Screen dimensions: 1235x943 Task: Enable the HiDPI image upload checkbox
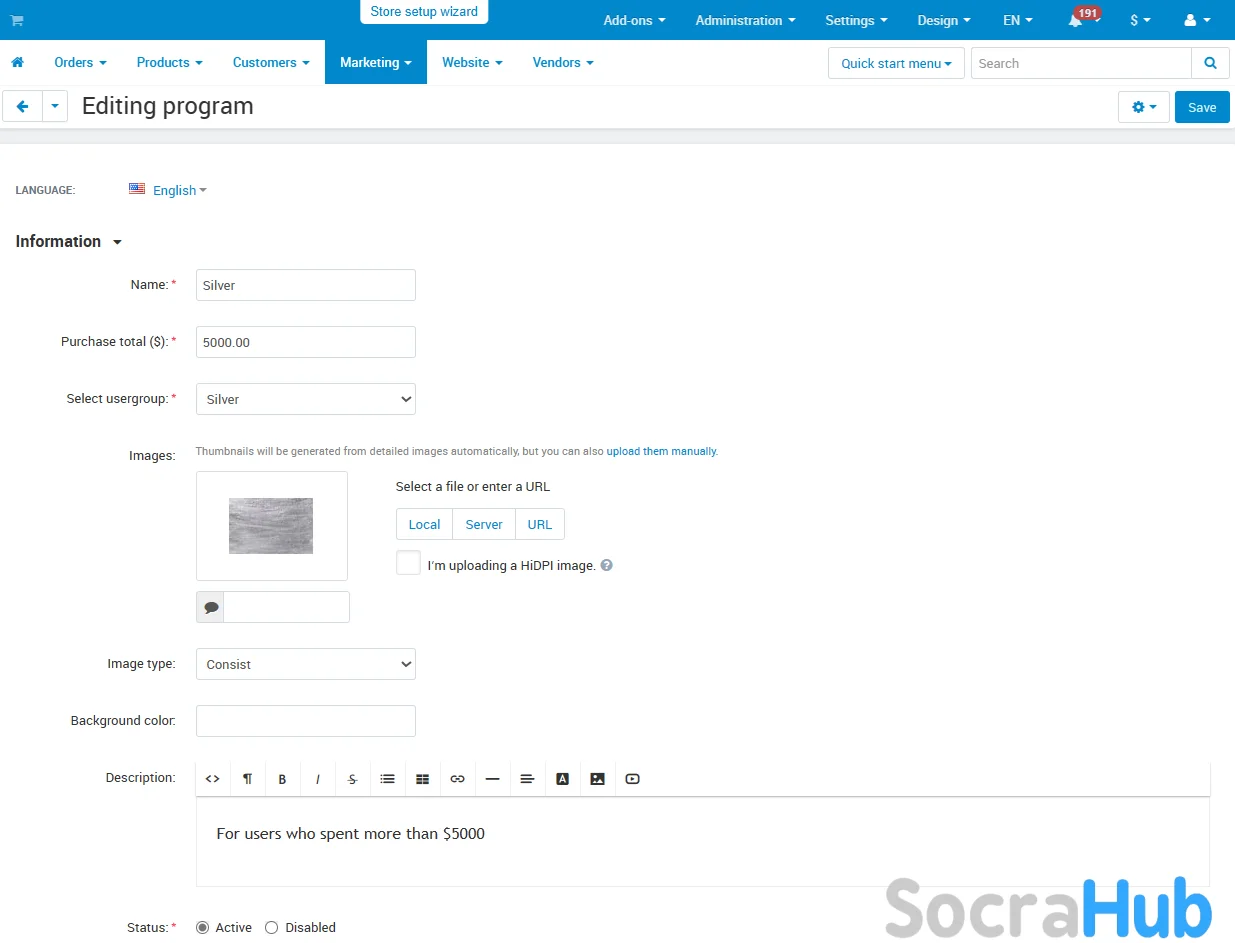point(408,563)
